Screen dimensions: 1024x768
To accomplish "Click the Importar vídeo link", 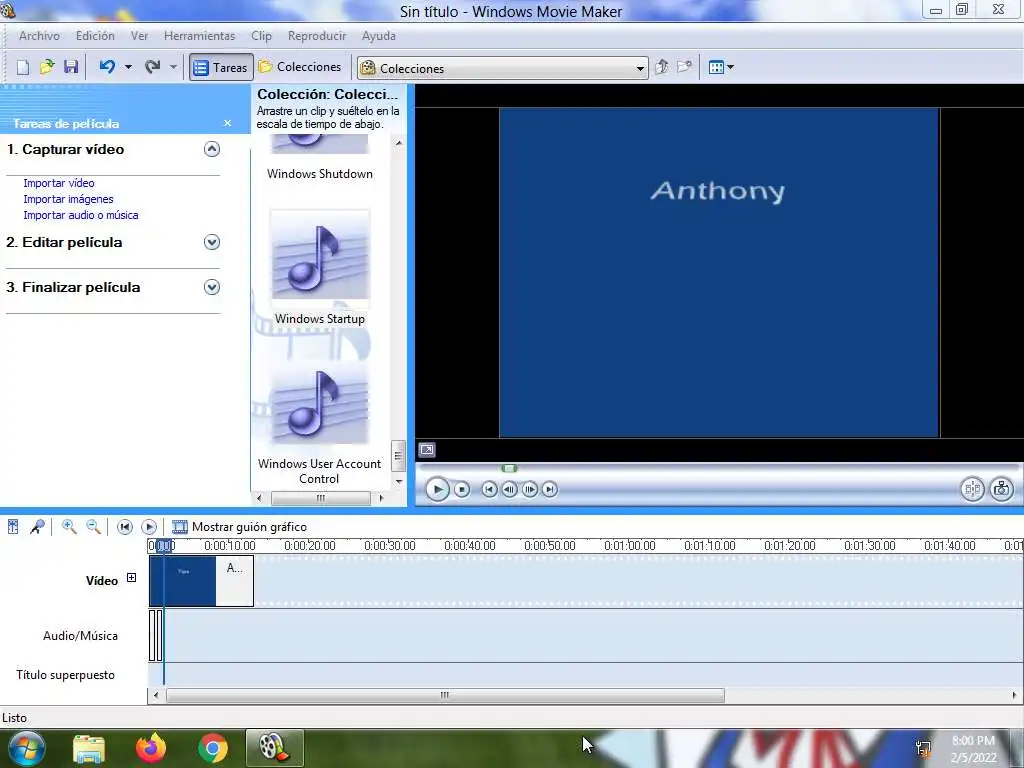I will tap(59, 183).
